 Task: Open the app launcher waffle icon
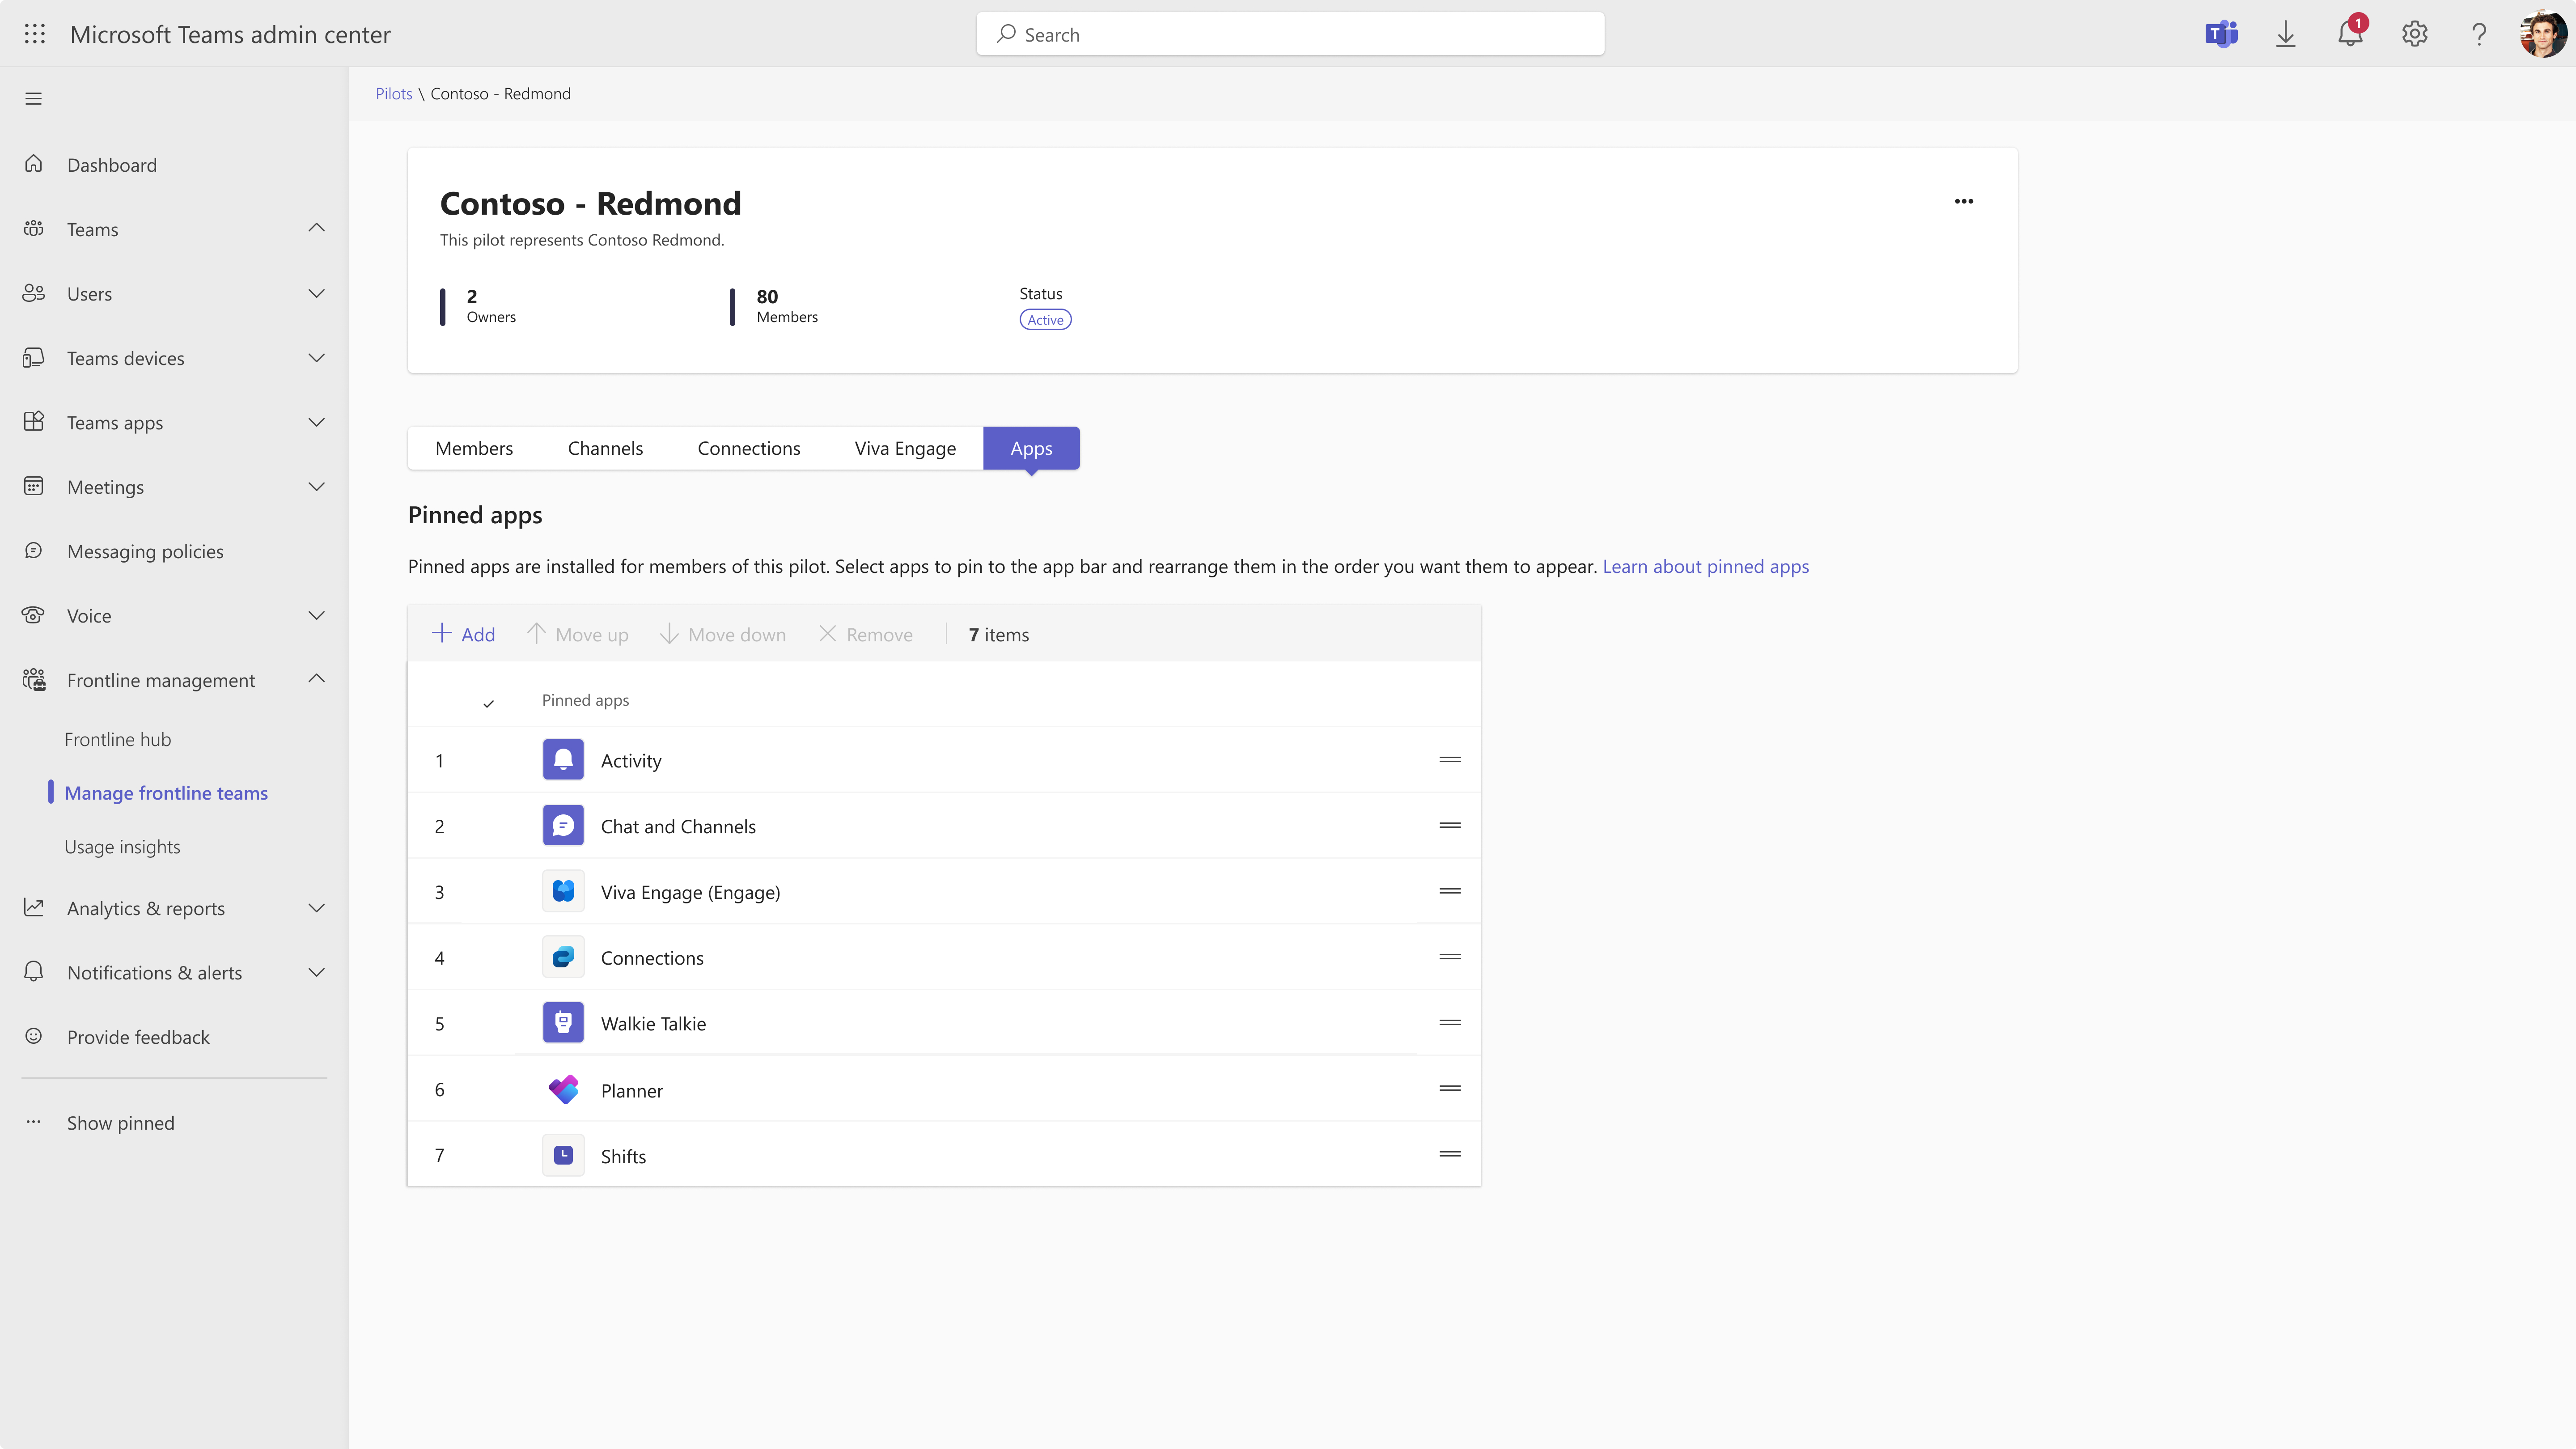pos(34,34)
